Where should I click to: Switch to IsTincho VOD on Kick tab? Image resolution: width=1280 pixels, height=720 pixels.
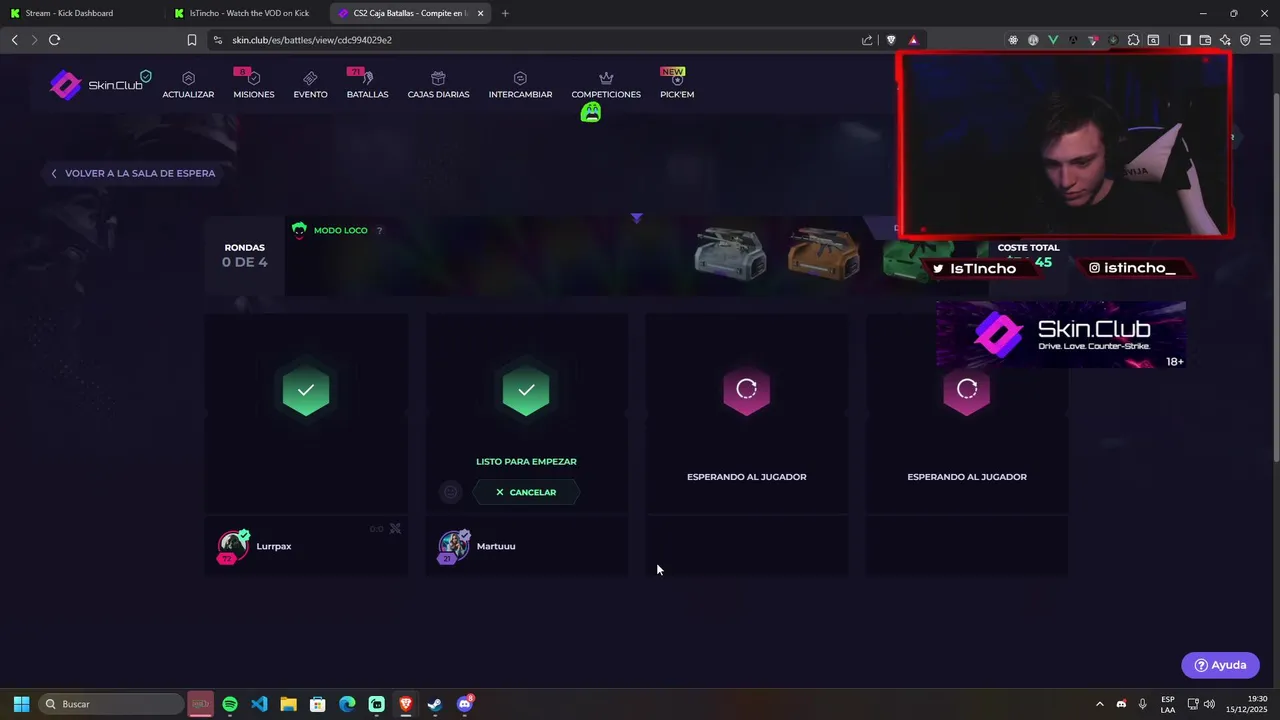246,13
